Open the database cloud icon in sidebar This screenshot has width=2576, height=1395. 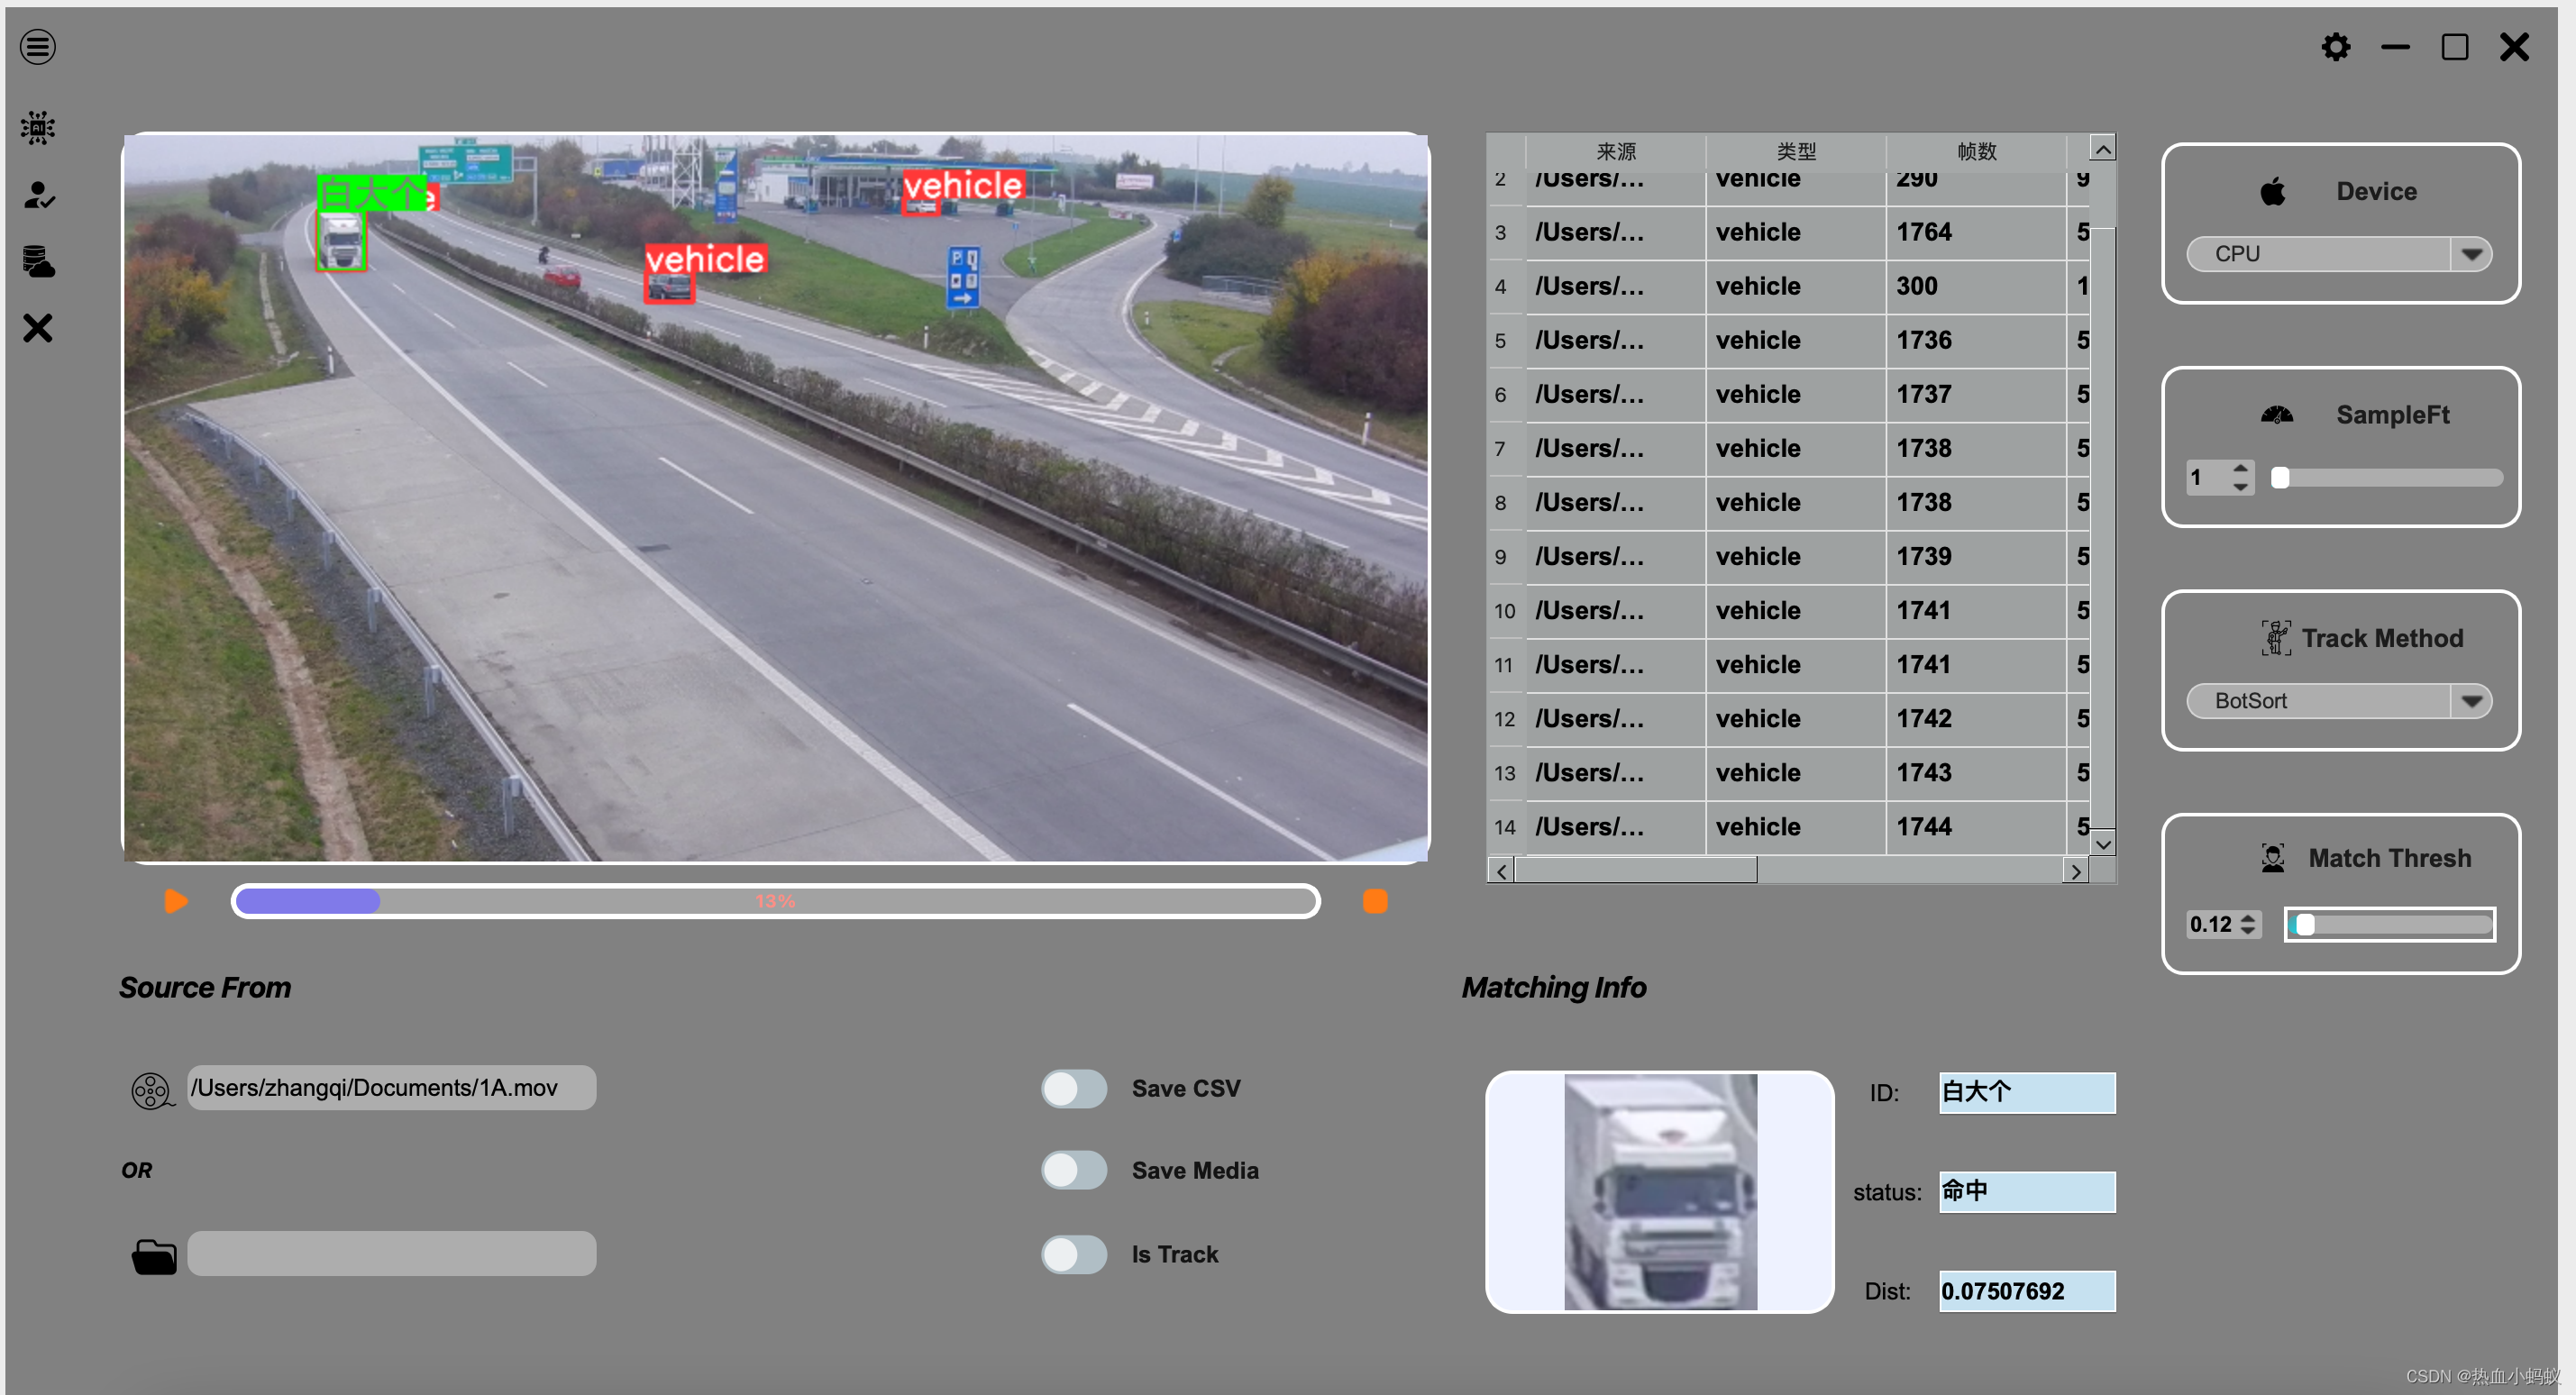point(38,262)
